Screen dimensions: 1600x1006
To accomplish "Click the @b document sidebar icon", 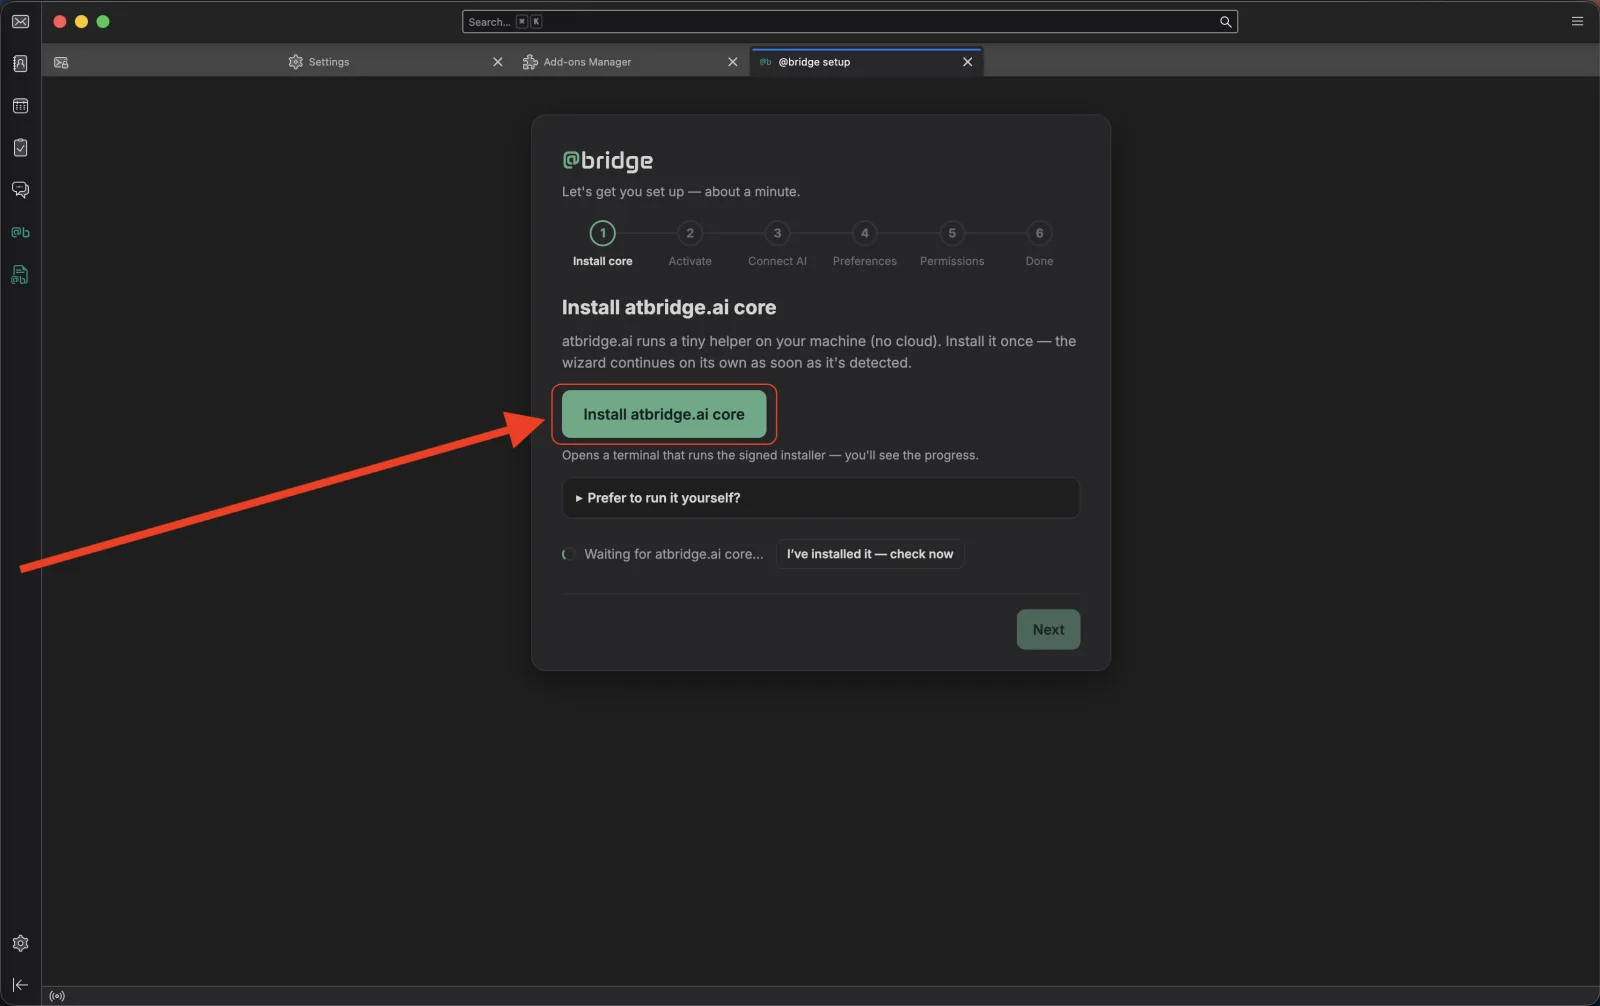I will coord(20,275).
